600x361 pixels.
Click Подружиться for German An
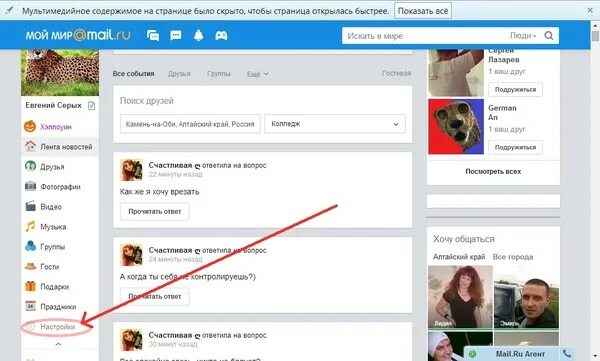[515, 147]
